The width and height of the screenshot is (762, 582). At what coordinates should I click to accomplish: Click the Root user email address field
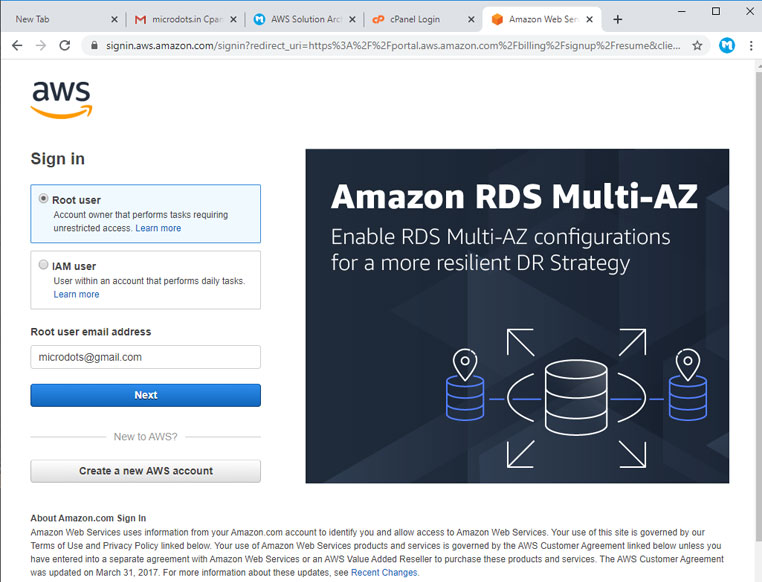(x=145, y=357)
